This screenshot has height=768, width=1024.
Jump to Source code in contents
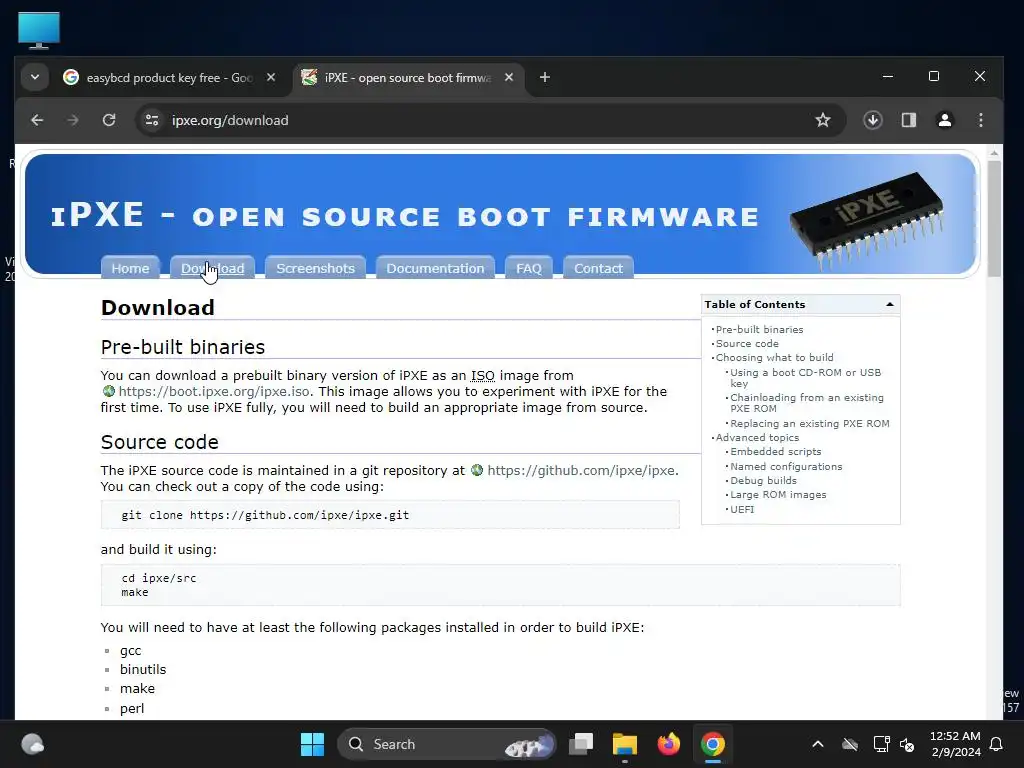pyautogui.click(x=747, y=344)
